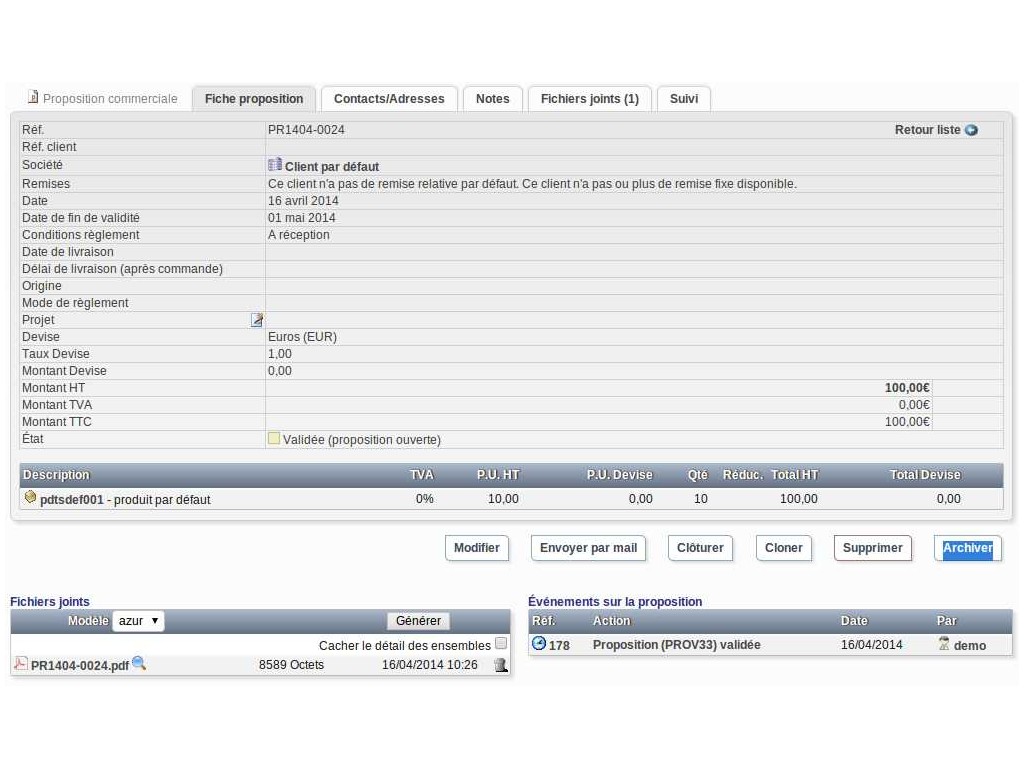This screenshot has height=768, width=1024.
Task: Open the Suivi tab
Action: coord(684,99)
